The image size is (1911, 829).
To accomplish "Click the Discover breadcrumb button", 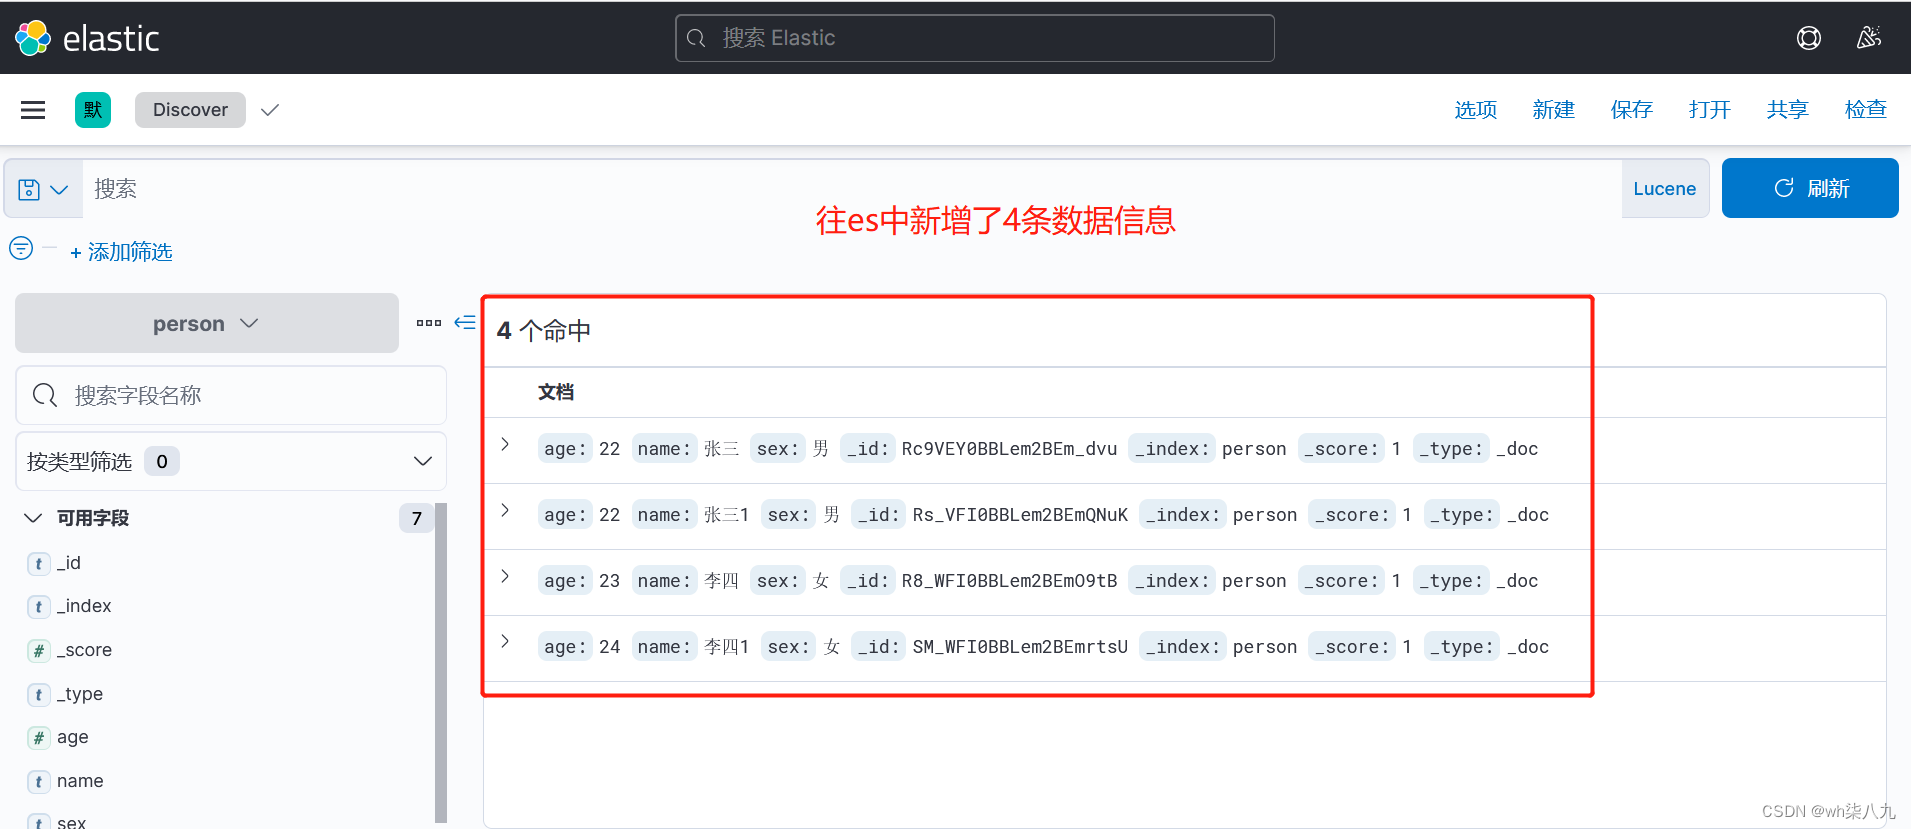I will tap(190, 110).
